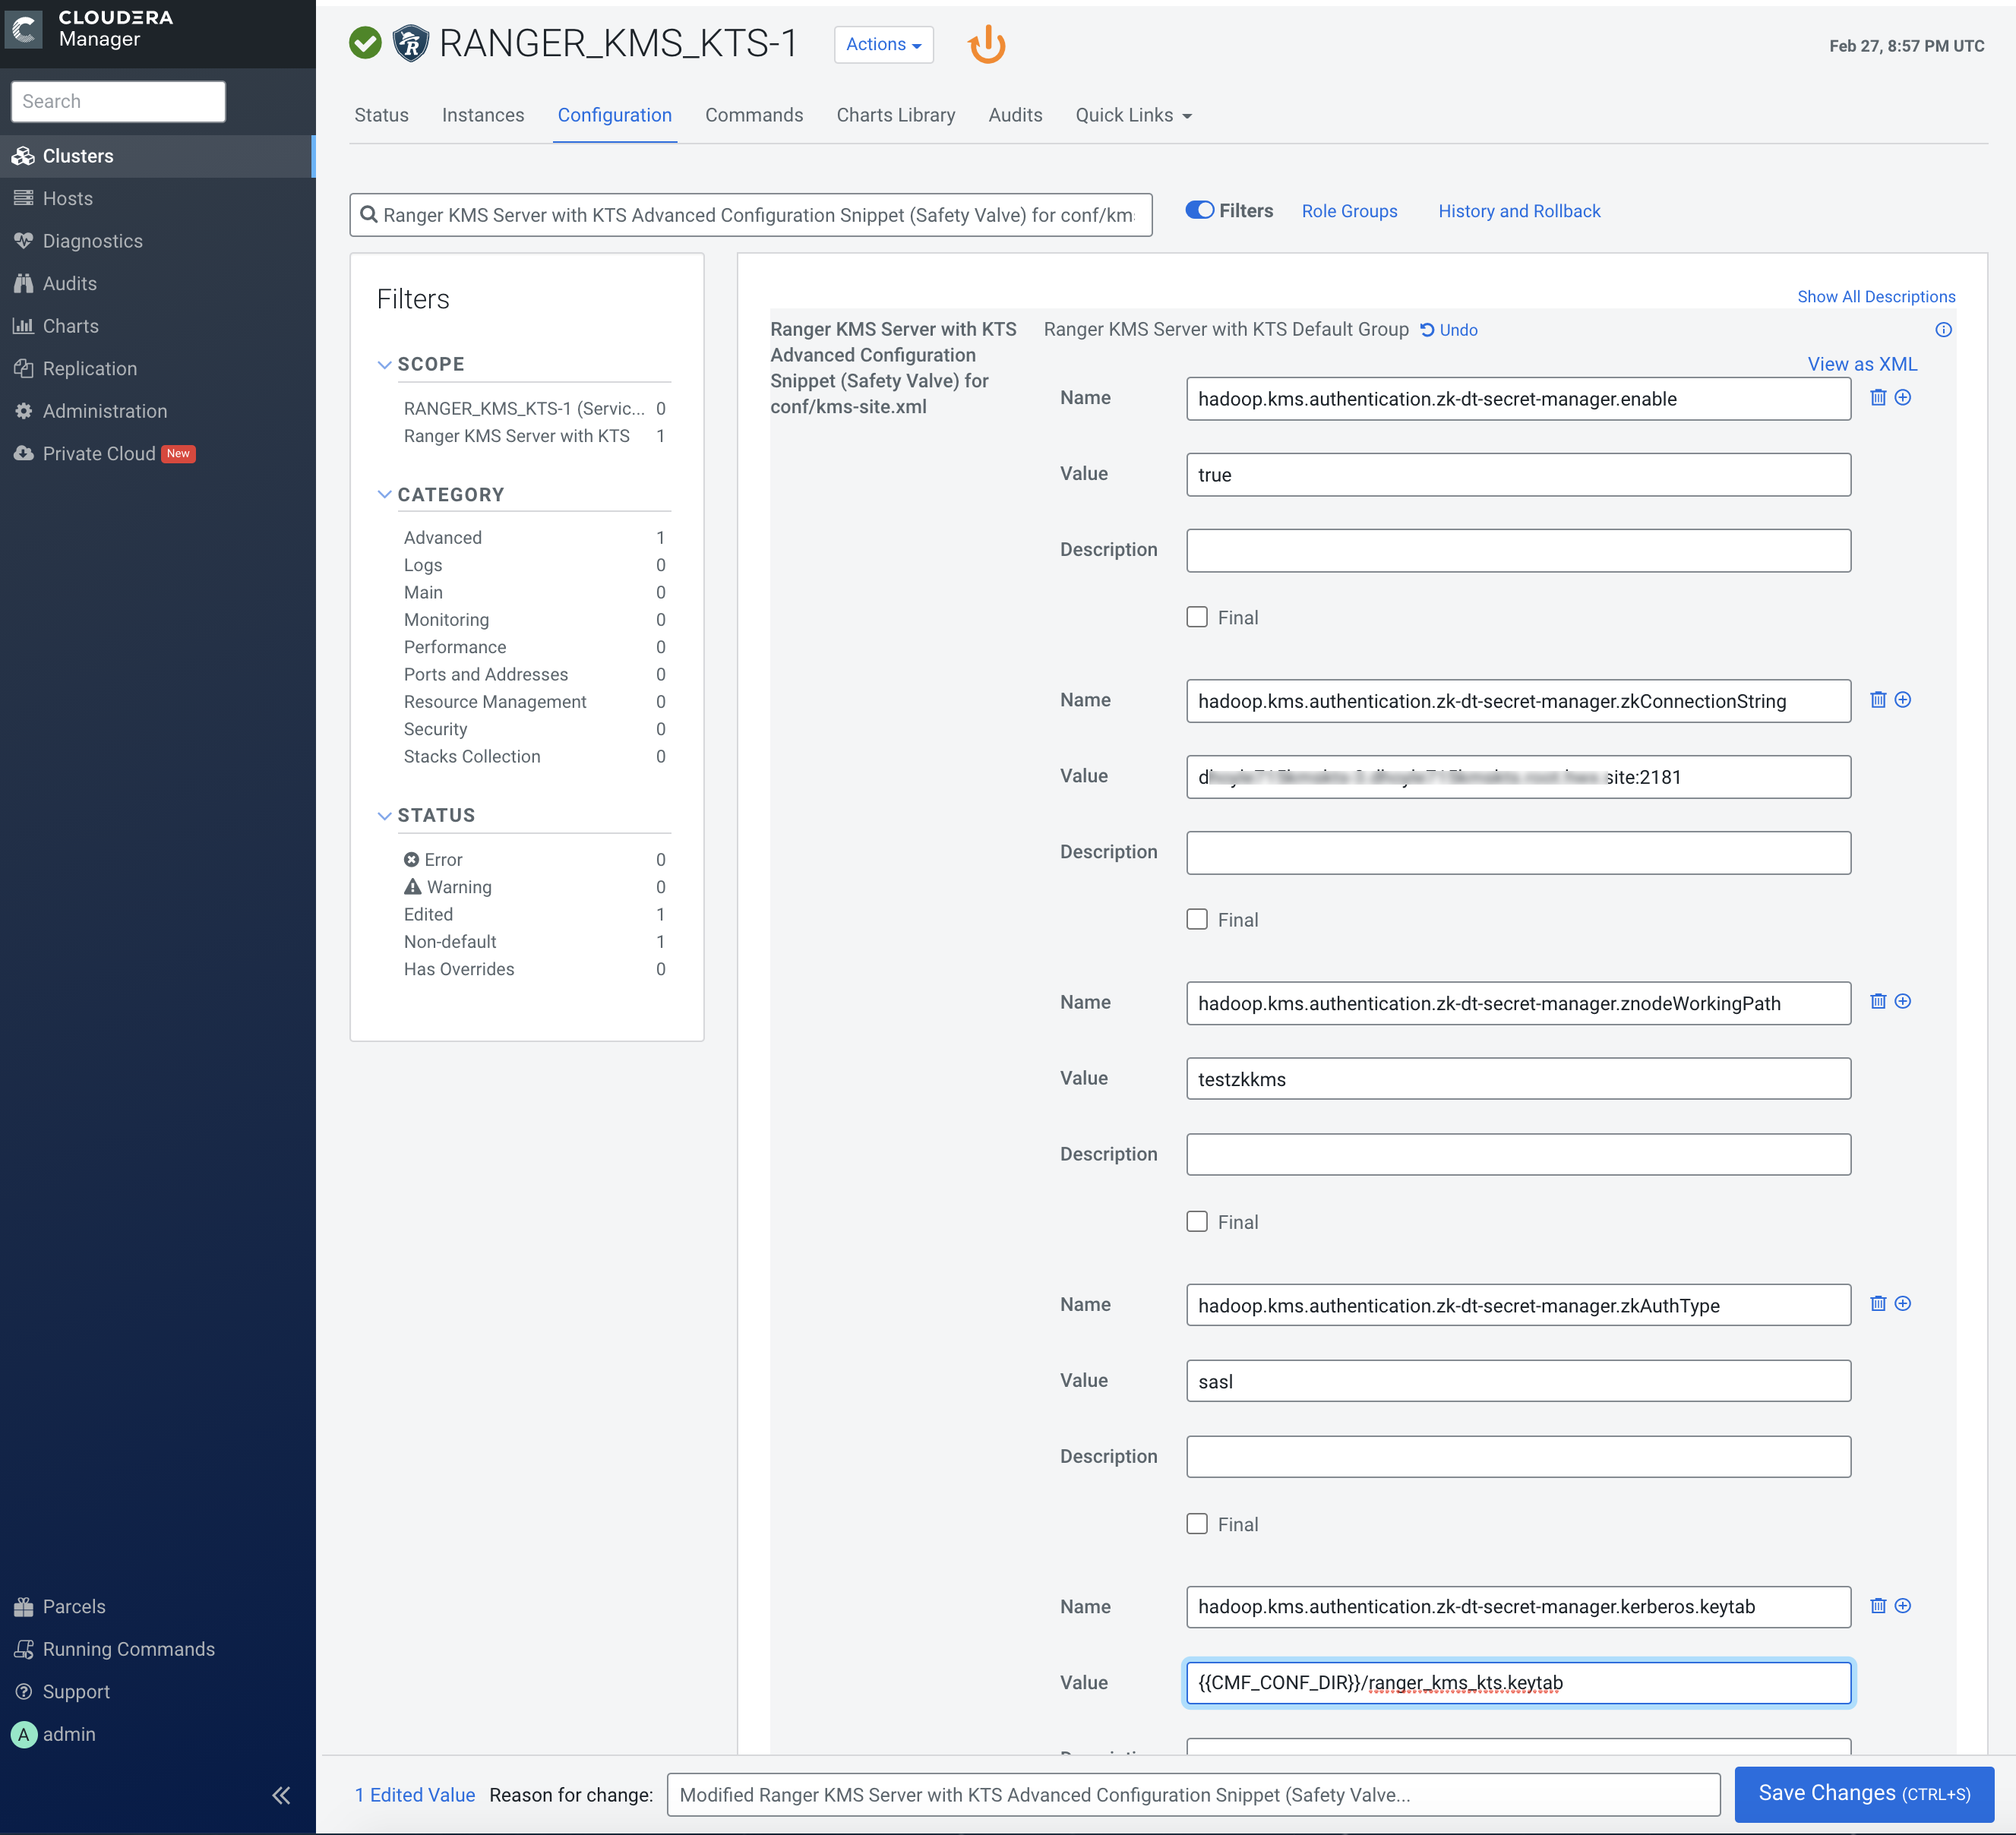Image resolution: width=2016 pixels, height=1835 pixels.
Task: Add an entry using the plus icon beside zkConnectionString
Action: pyautogui.click(x=1903, y=700)
